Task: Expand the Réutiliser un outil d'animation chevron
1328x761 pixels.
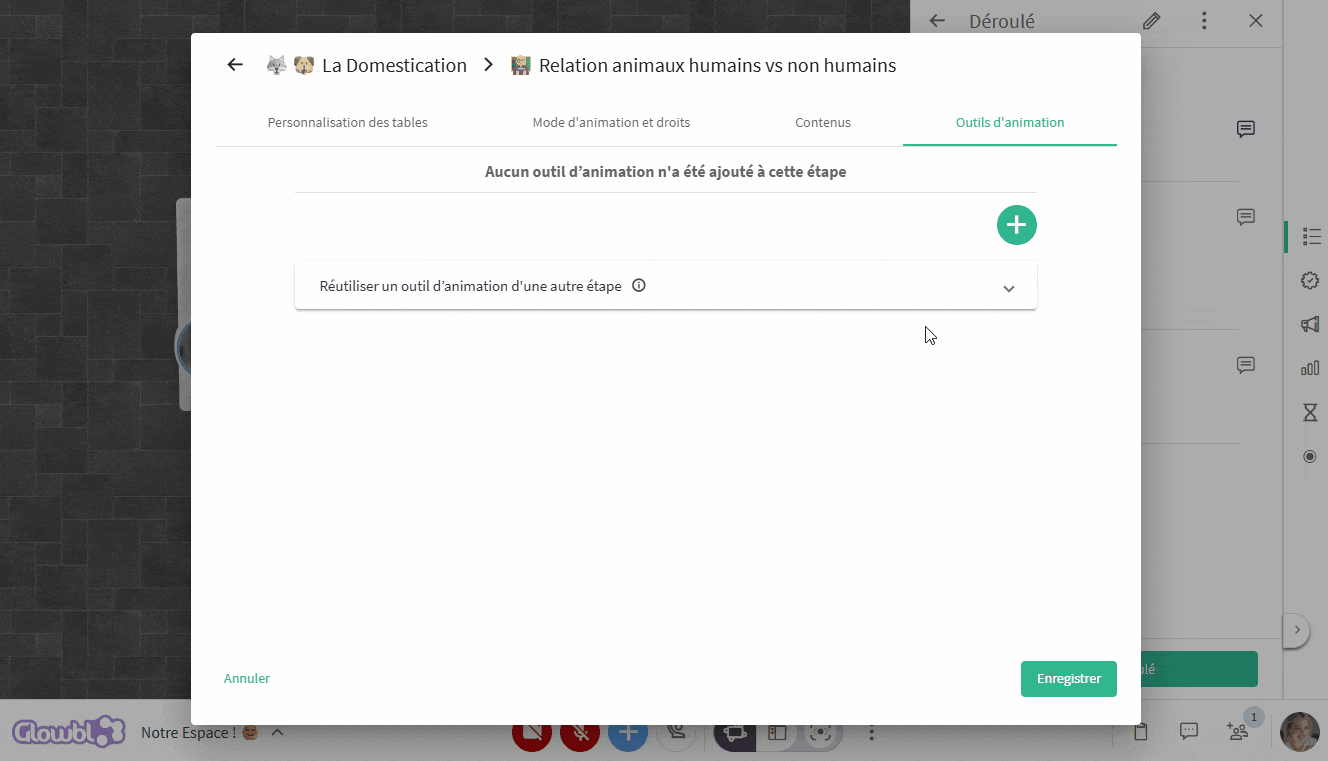Action: pyautogui.click(x=1008, y=289)
